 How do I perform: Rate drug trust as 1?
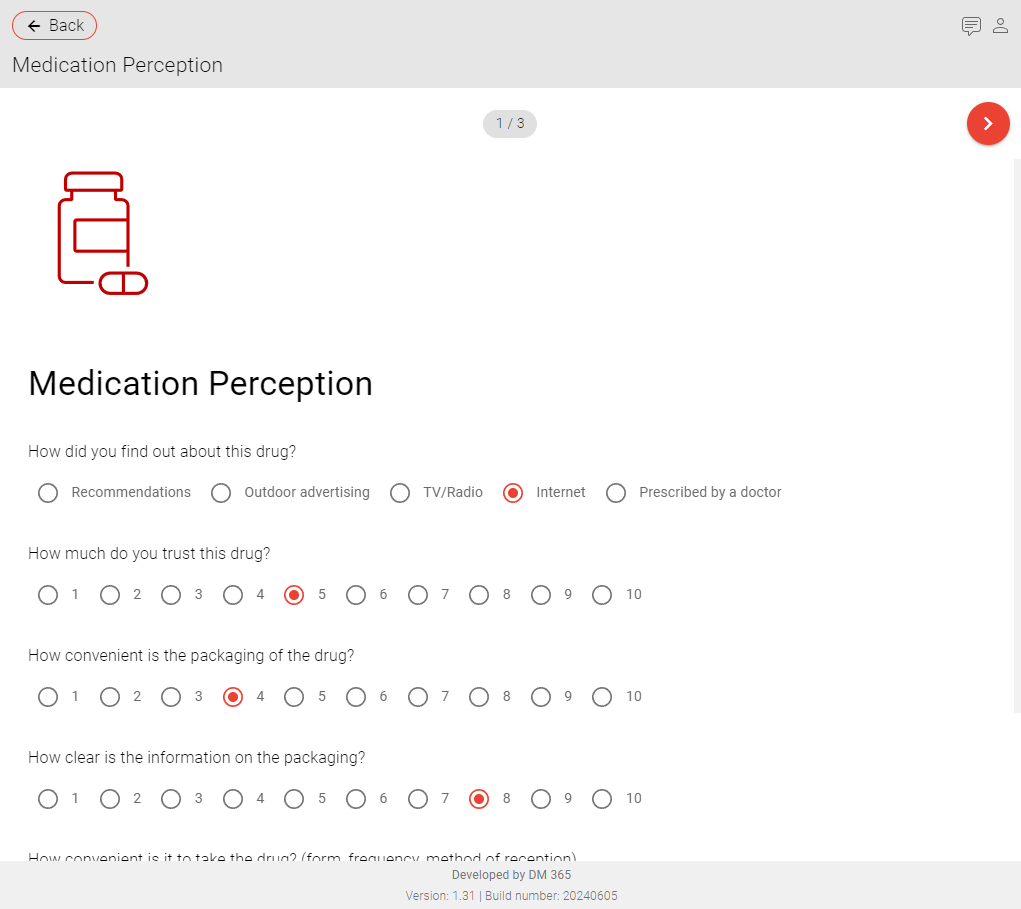point(48,594)
